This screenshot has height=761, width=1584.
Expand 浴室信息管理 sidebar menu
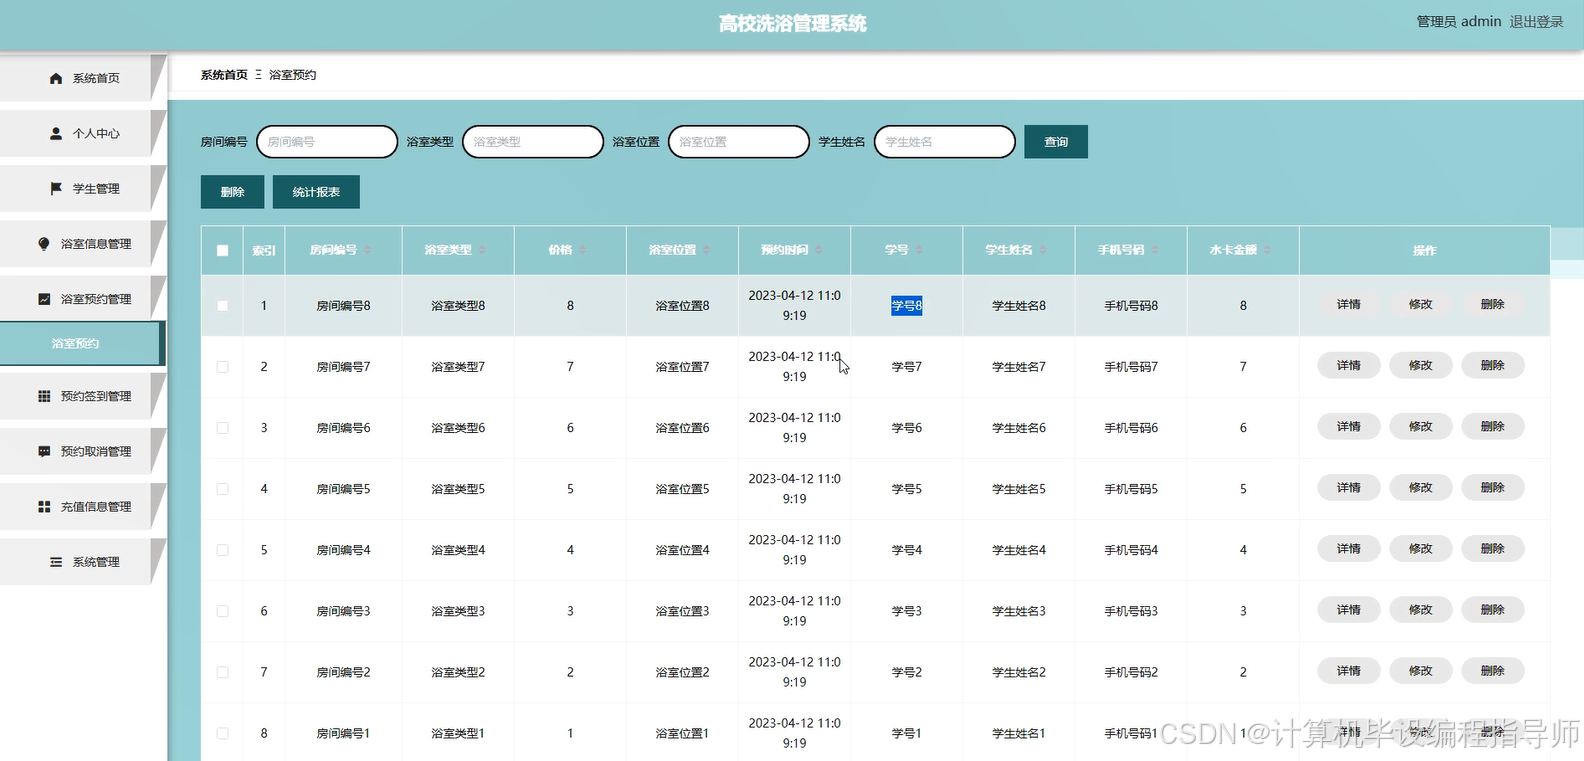point(82,243)
